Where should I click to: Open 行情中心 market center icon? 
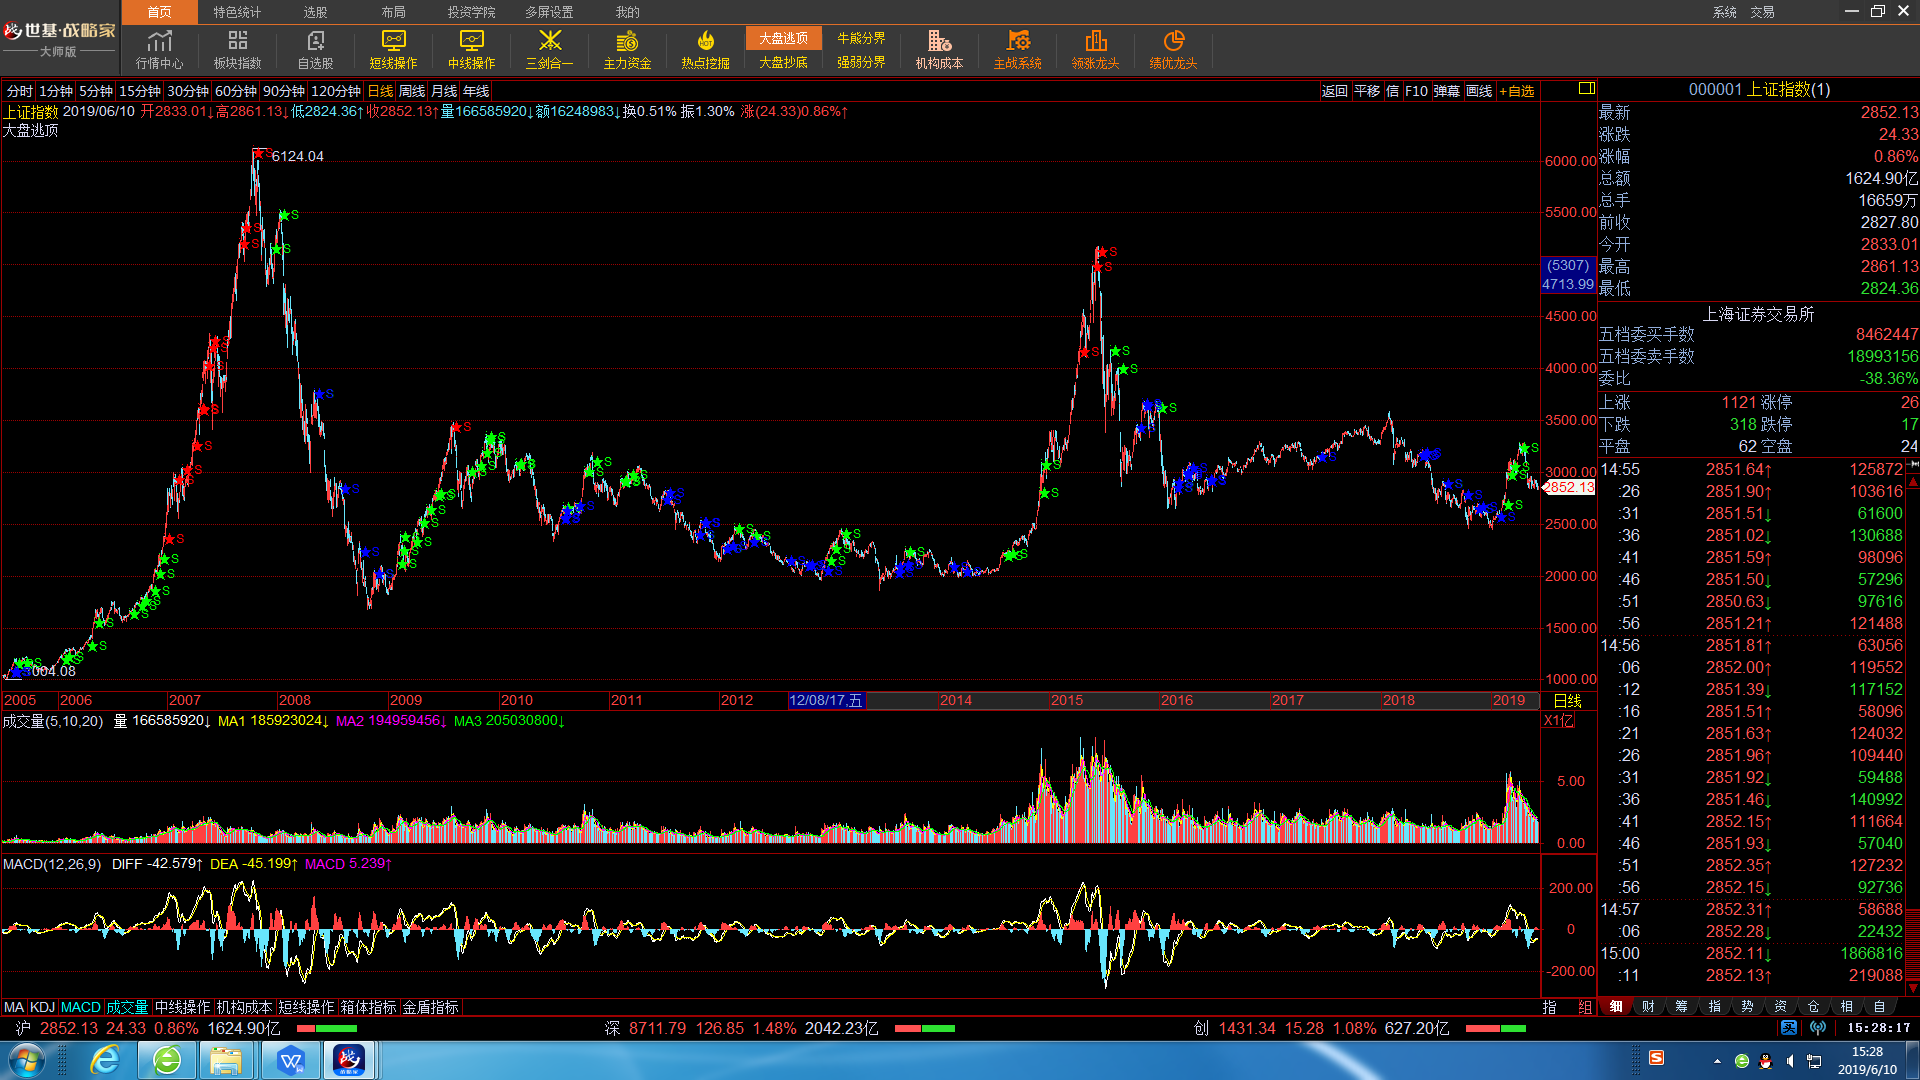pyautogui.click(x=159, y=49)
